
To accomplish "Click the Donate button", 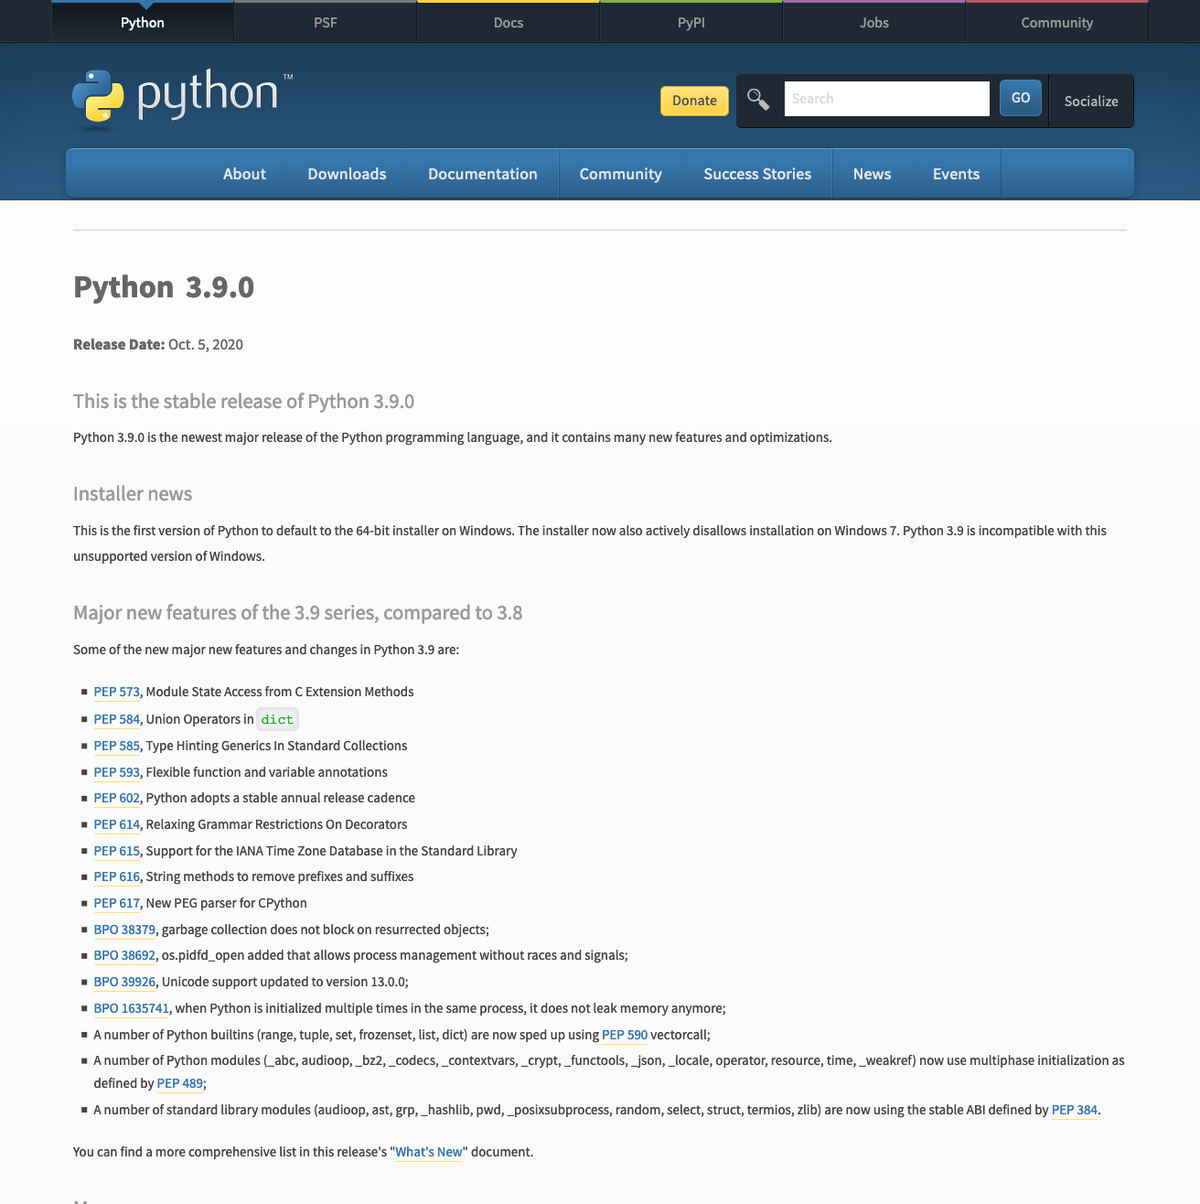I will [x=694, y=100].
